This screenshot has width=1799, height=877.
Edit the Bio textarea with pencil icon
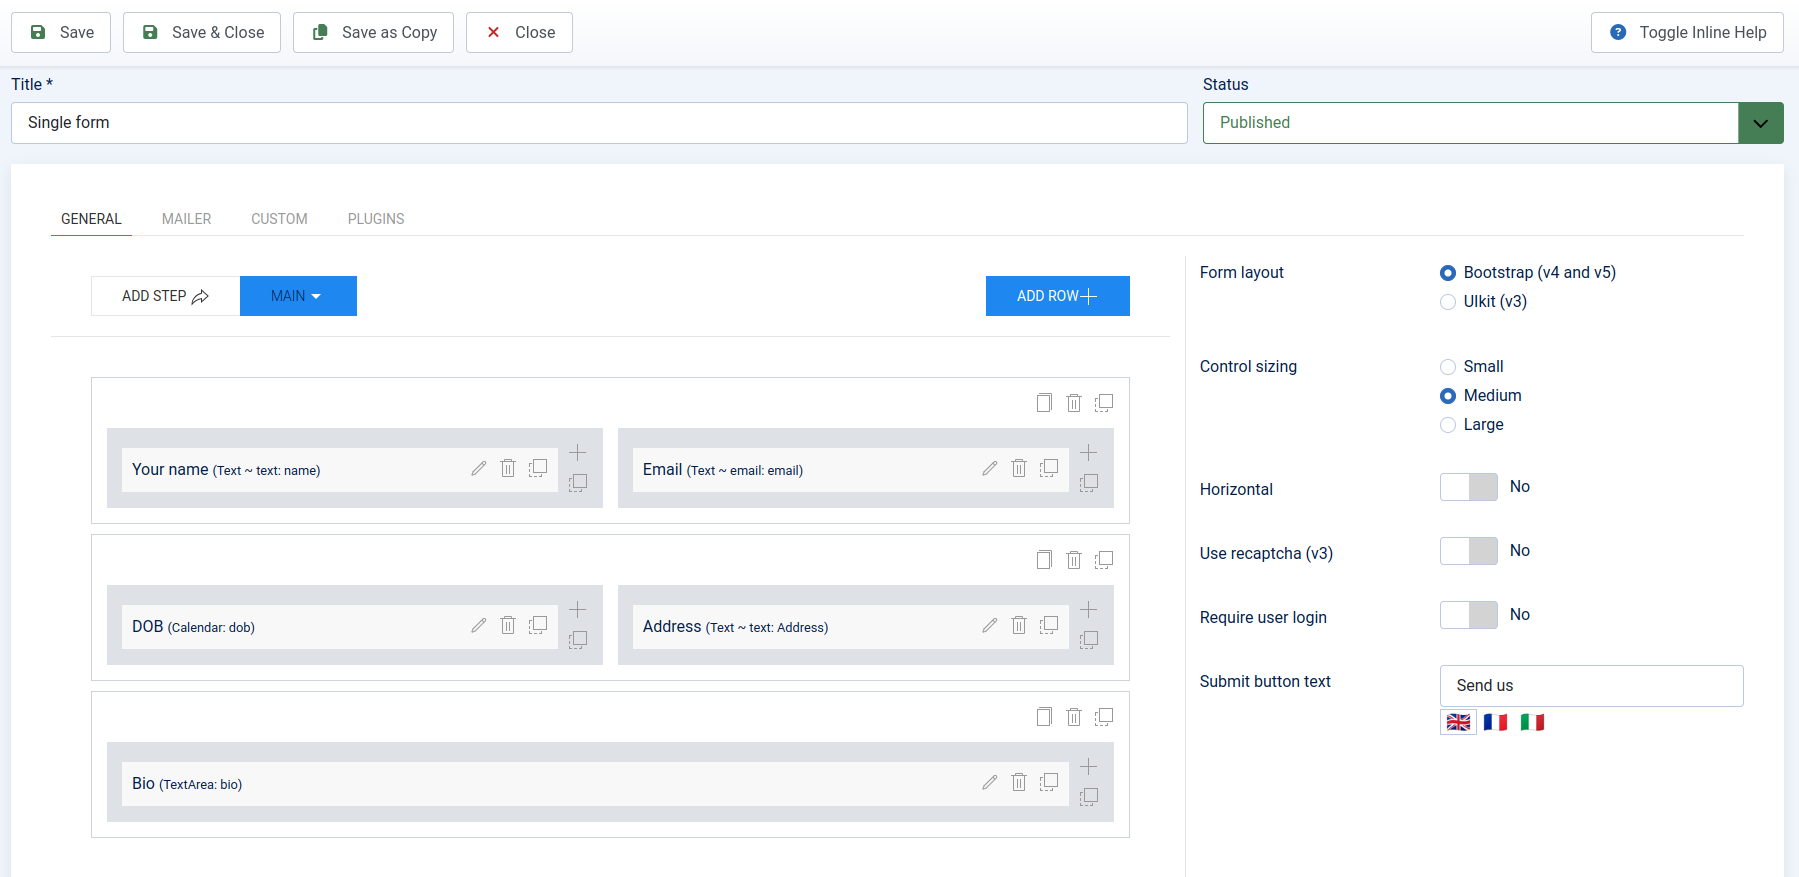coord(990,782)
